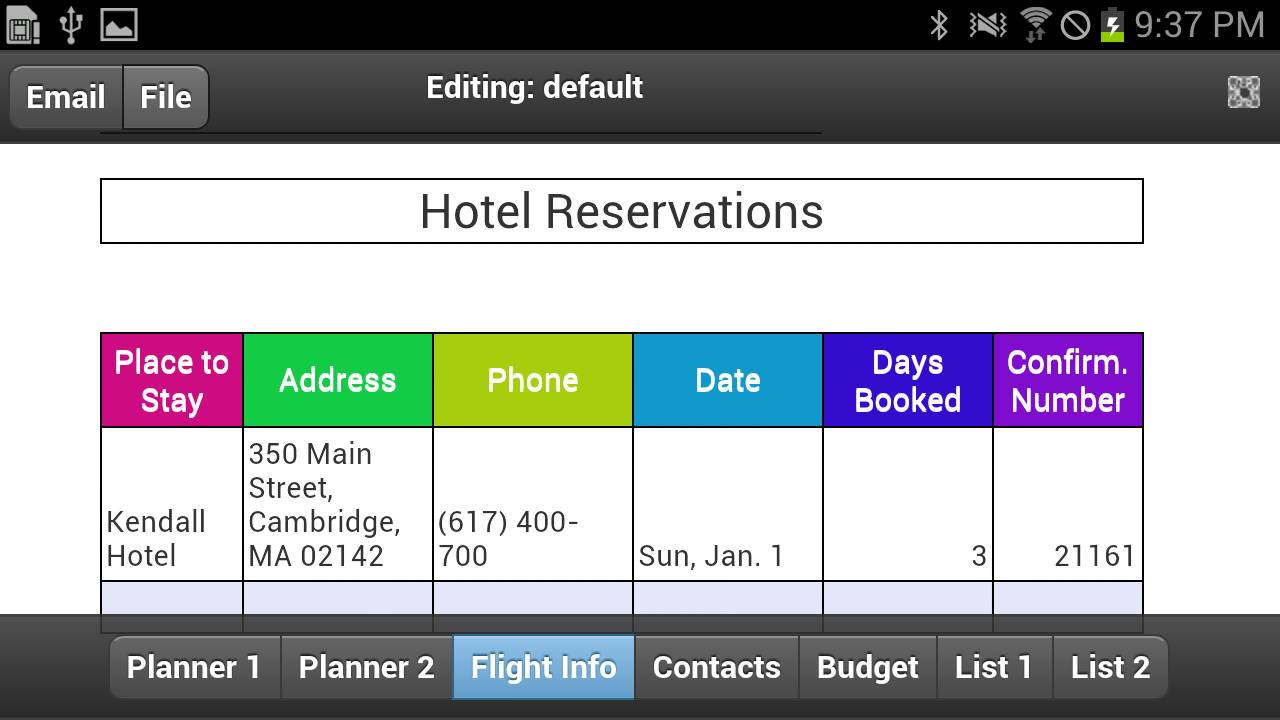Open the Contacts tab
1280x720 pixels.
click(717, 667)
